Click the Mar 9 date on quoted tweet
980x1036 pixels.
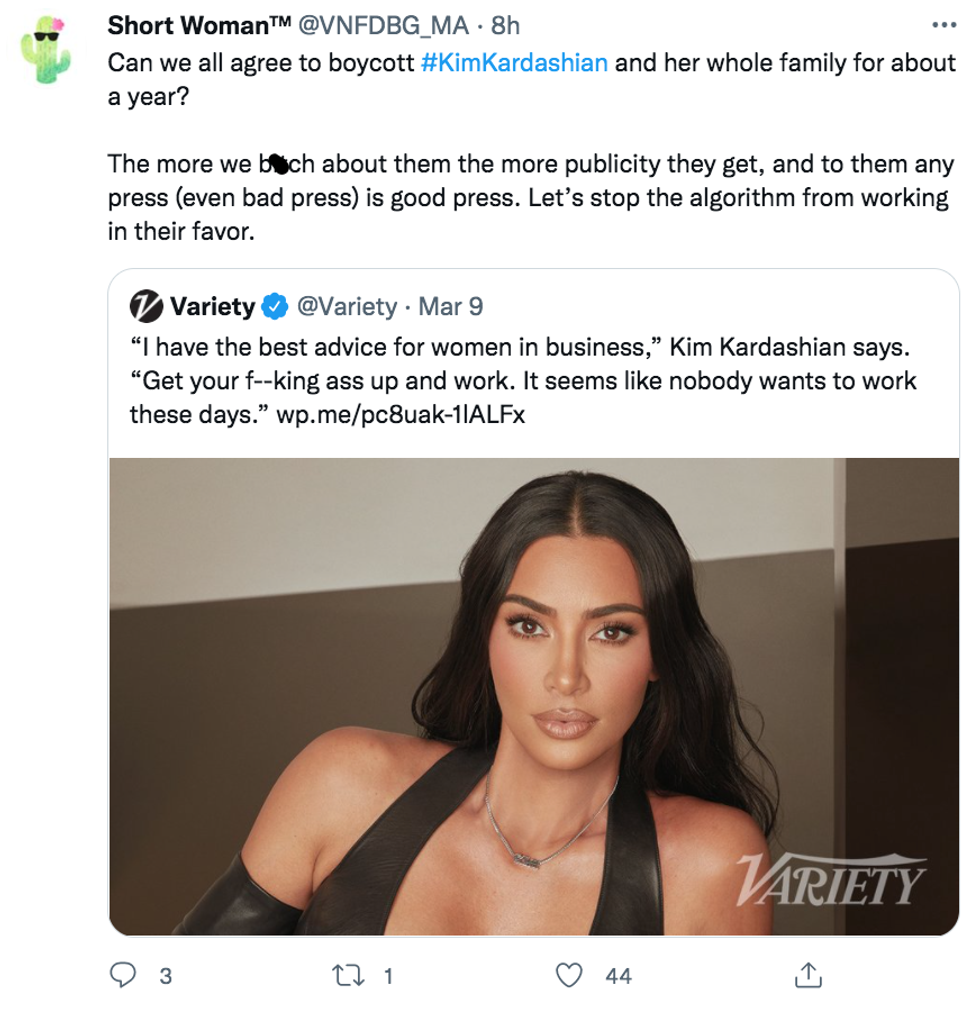pyautogui.click(x=450, y=306)
